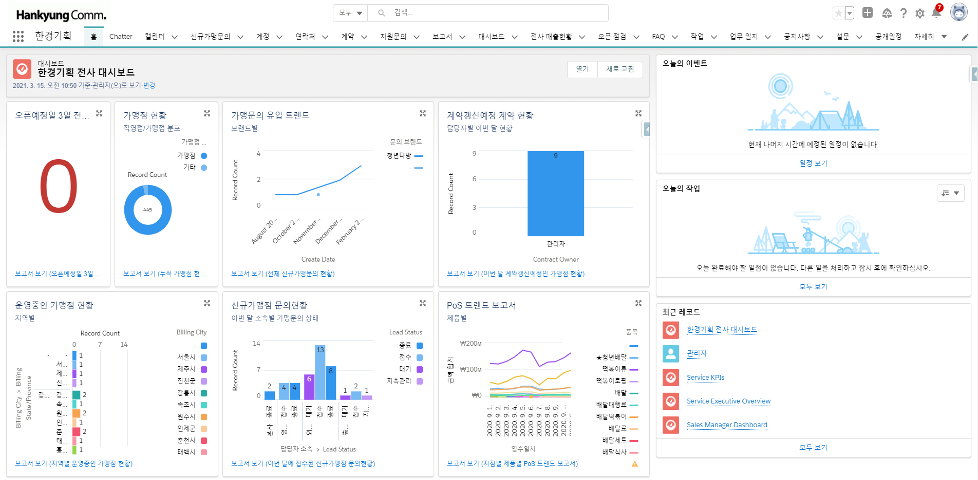Click the global actions plus icon
Viewport: 978px width, 480px height.
pos(867,13)
